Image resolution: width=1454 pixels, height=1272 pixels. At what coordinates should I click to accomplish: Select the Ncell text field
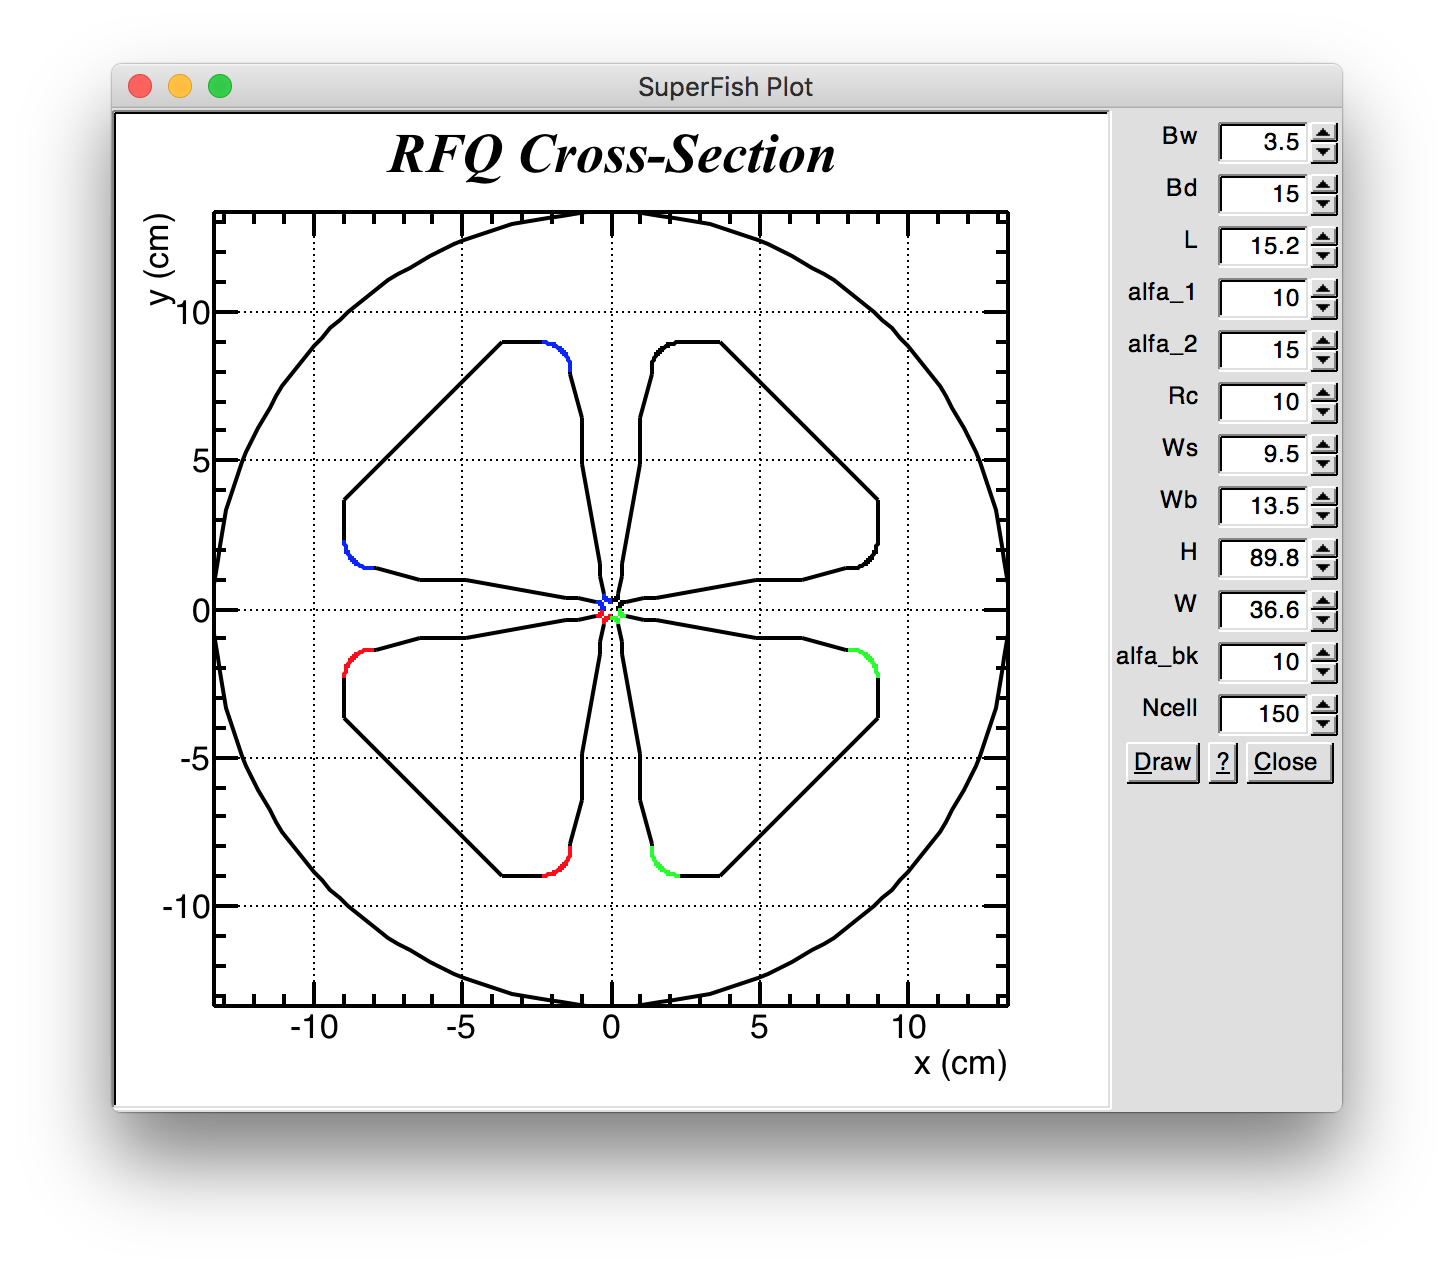pyautogui.click(x=1262, y=714)
